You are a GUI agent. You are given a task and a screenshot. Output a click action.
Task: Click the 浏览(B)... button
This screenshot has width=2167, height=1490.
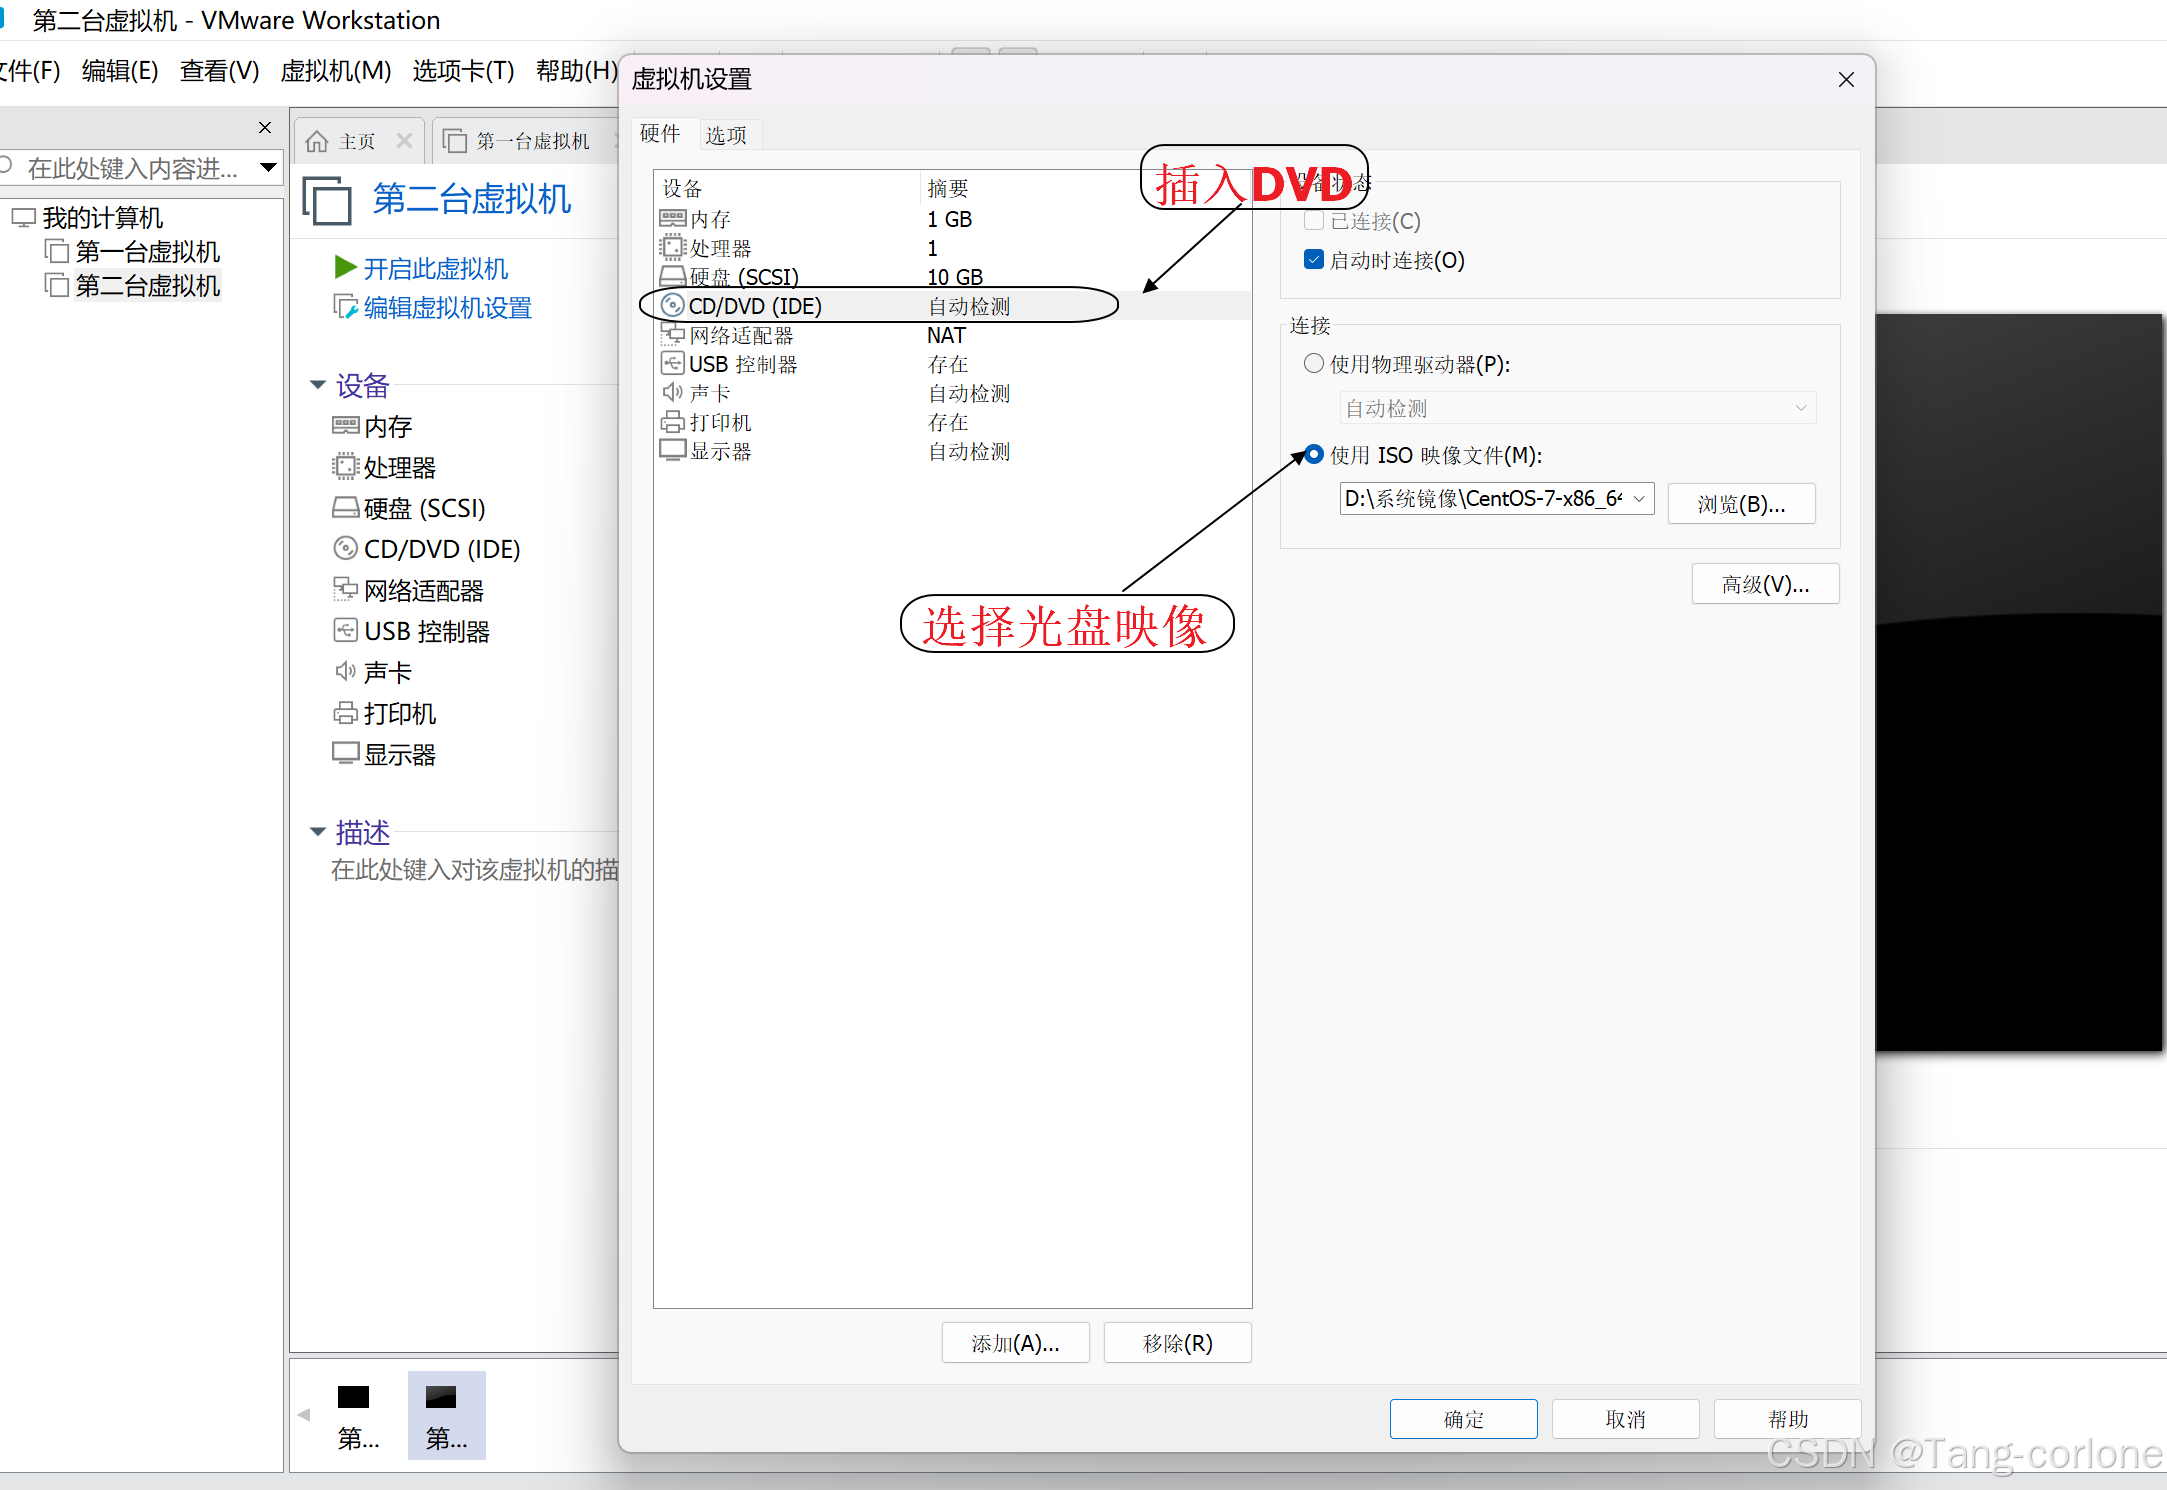tap(1741, 504)
